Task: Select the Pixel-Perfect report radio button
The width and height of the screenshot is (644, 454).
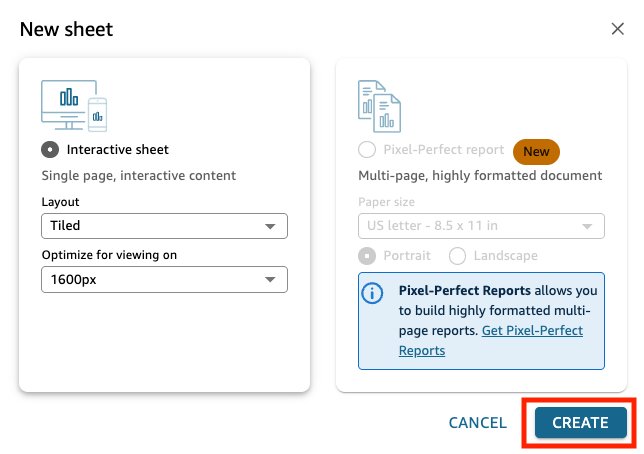Action: 367,150
